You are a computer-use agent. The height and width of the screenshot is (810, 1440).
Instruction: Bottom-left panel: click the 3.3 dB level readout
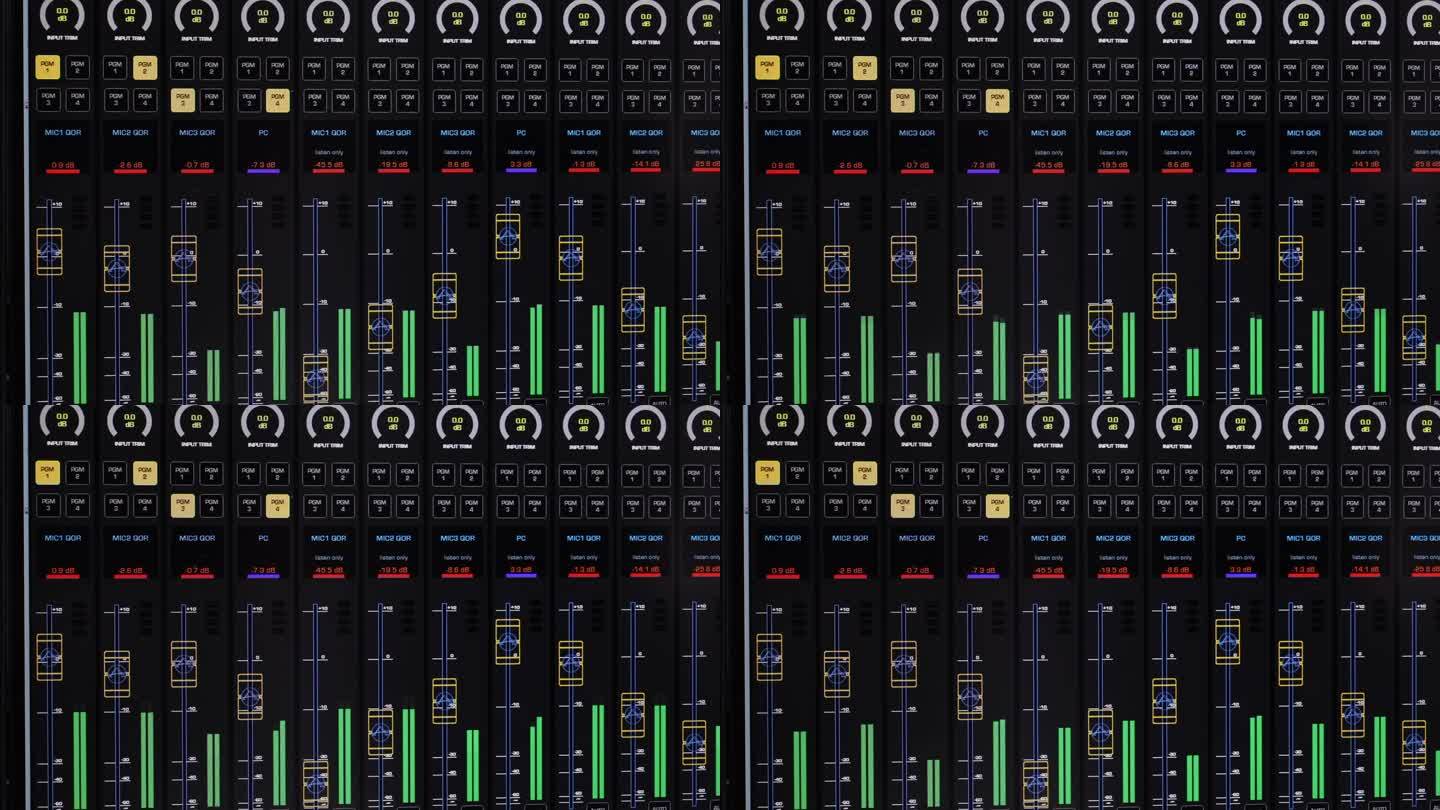click(521, 569)
